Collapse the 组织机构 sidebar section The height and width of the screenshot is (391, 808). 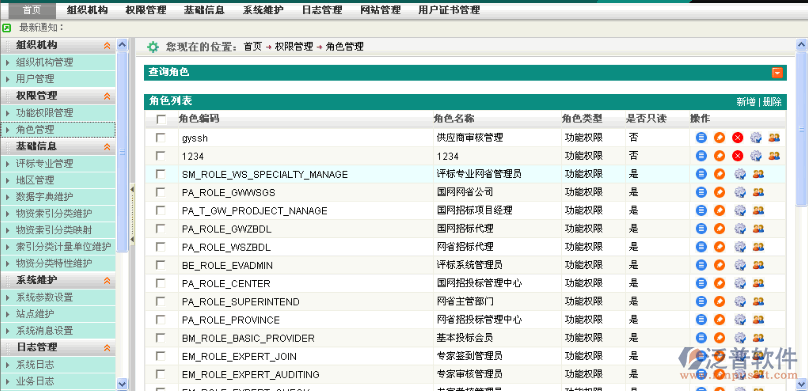(x=107, y=45)
